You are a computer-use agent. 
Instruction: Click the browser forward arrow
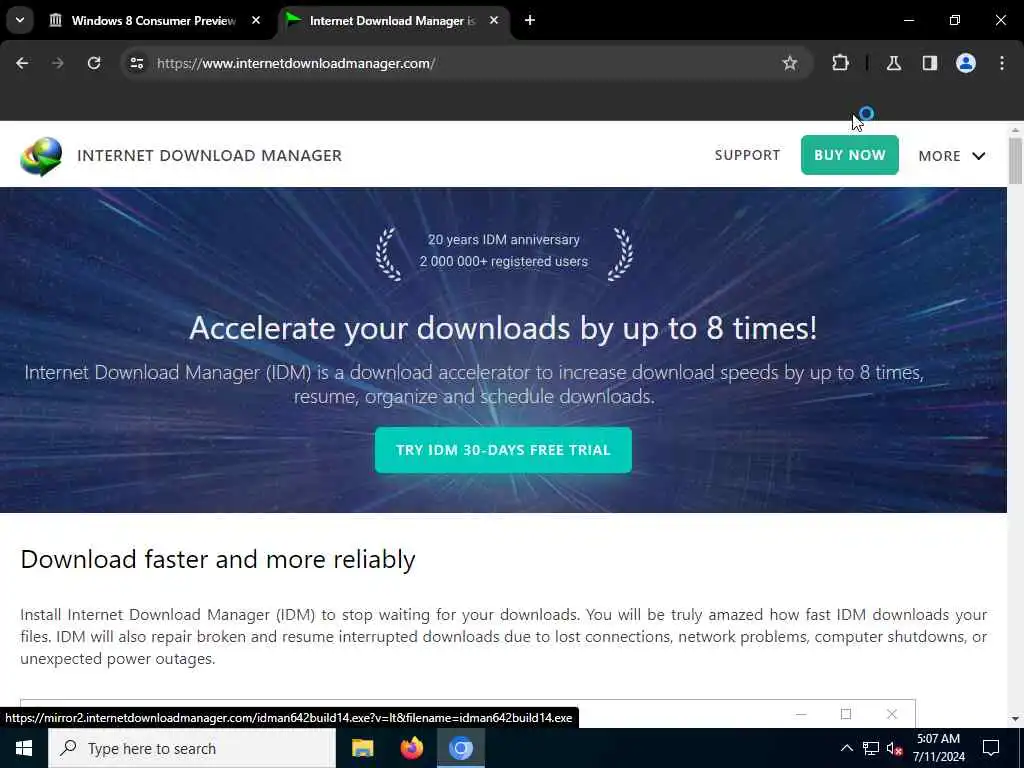click(57, 63)
